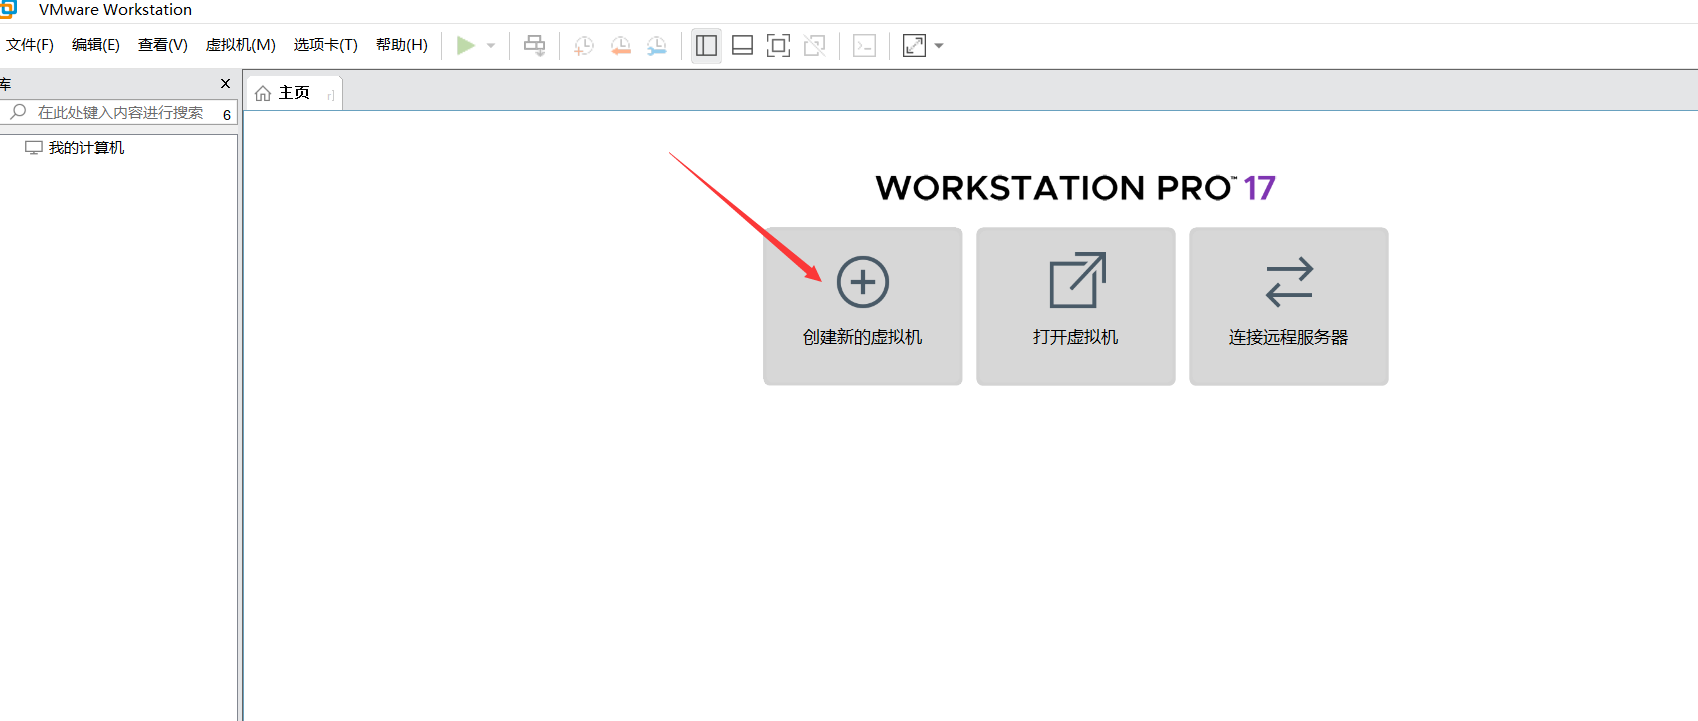Toggle the thumbnail bar view icon
This screenshot has height=721, width=1698.
coord(743,45)
